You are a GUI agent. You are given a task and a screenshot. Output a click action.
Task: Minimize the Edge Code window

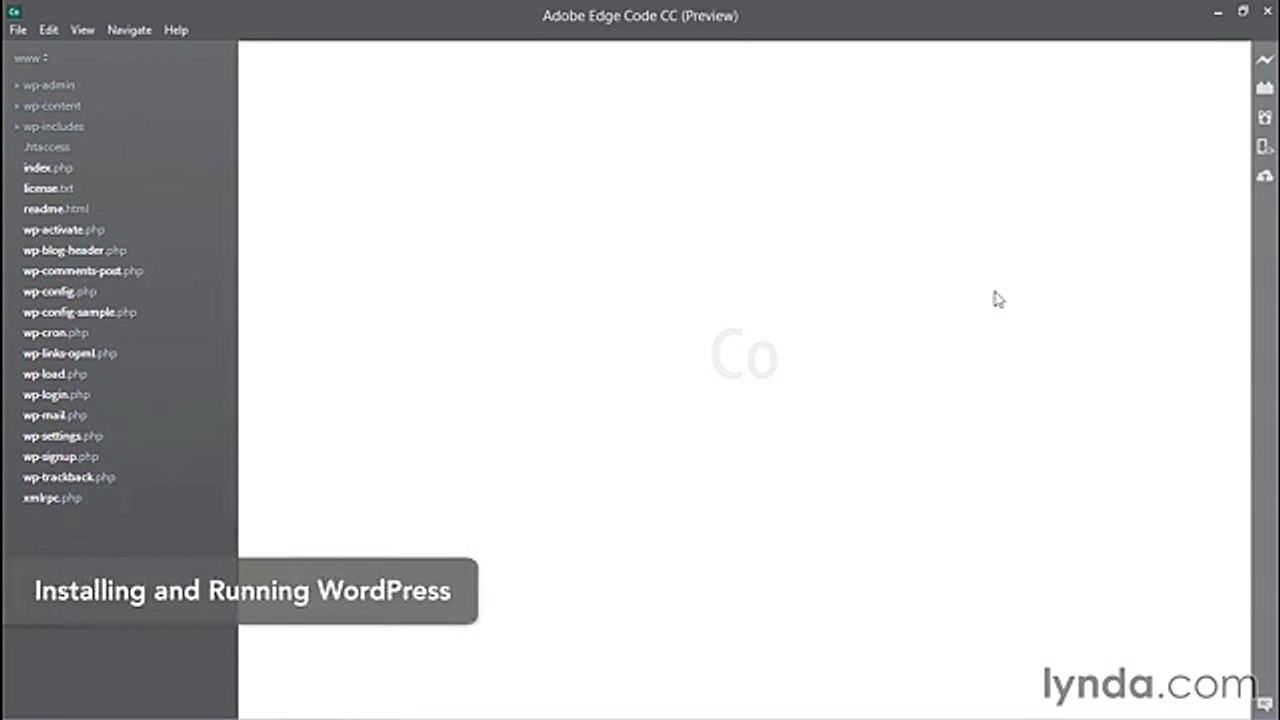pyautogui.click(x=1219, y=12)
